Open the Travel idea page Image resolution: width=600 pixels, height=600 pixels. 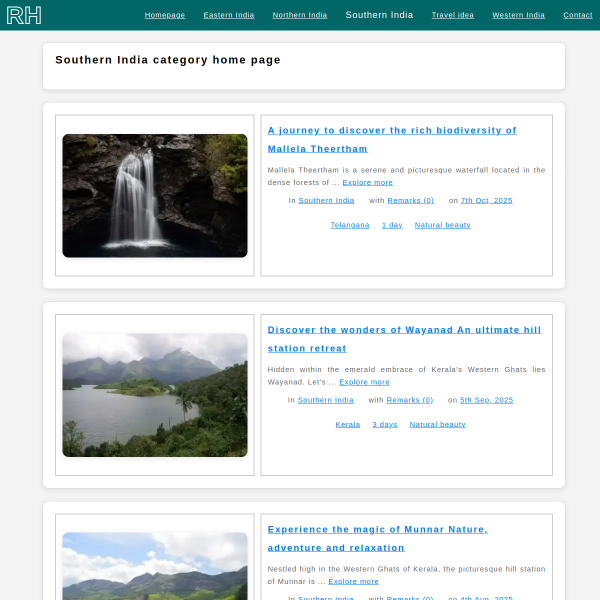453,15
